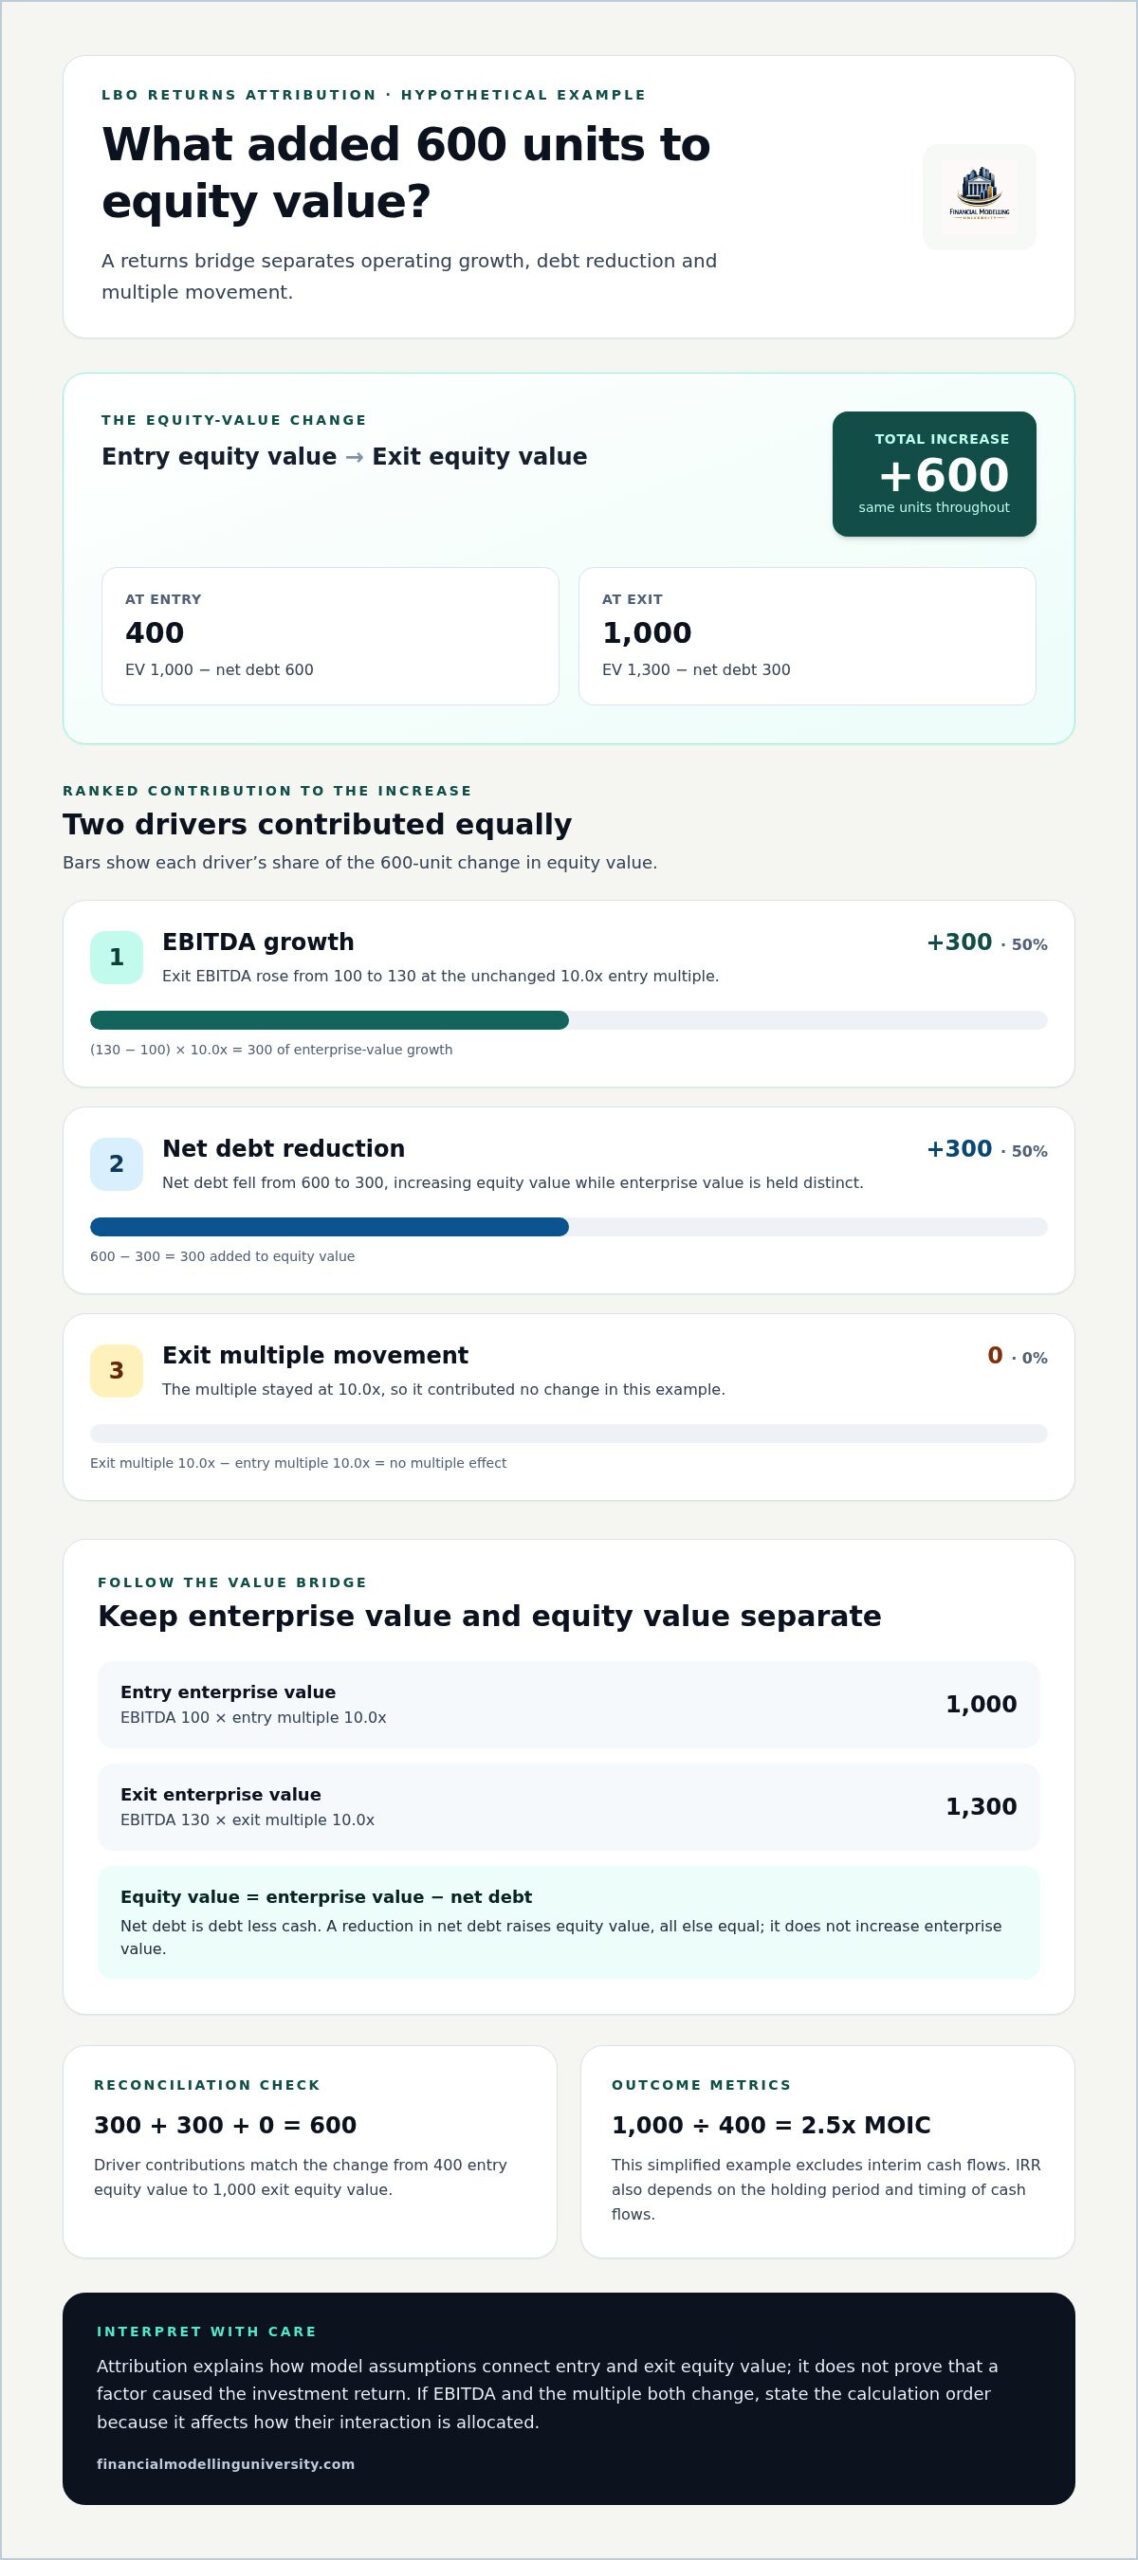This screenshot has height=2560, width=1138.
Task: Click 'EBITDA 130 × exit multiple 10.0x' text
Action: click(247, 1820)
